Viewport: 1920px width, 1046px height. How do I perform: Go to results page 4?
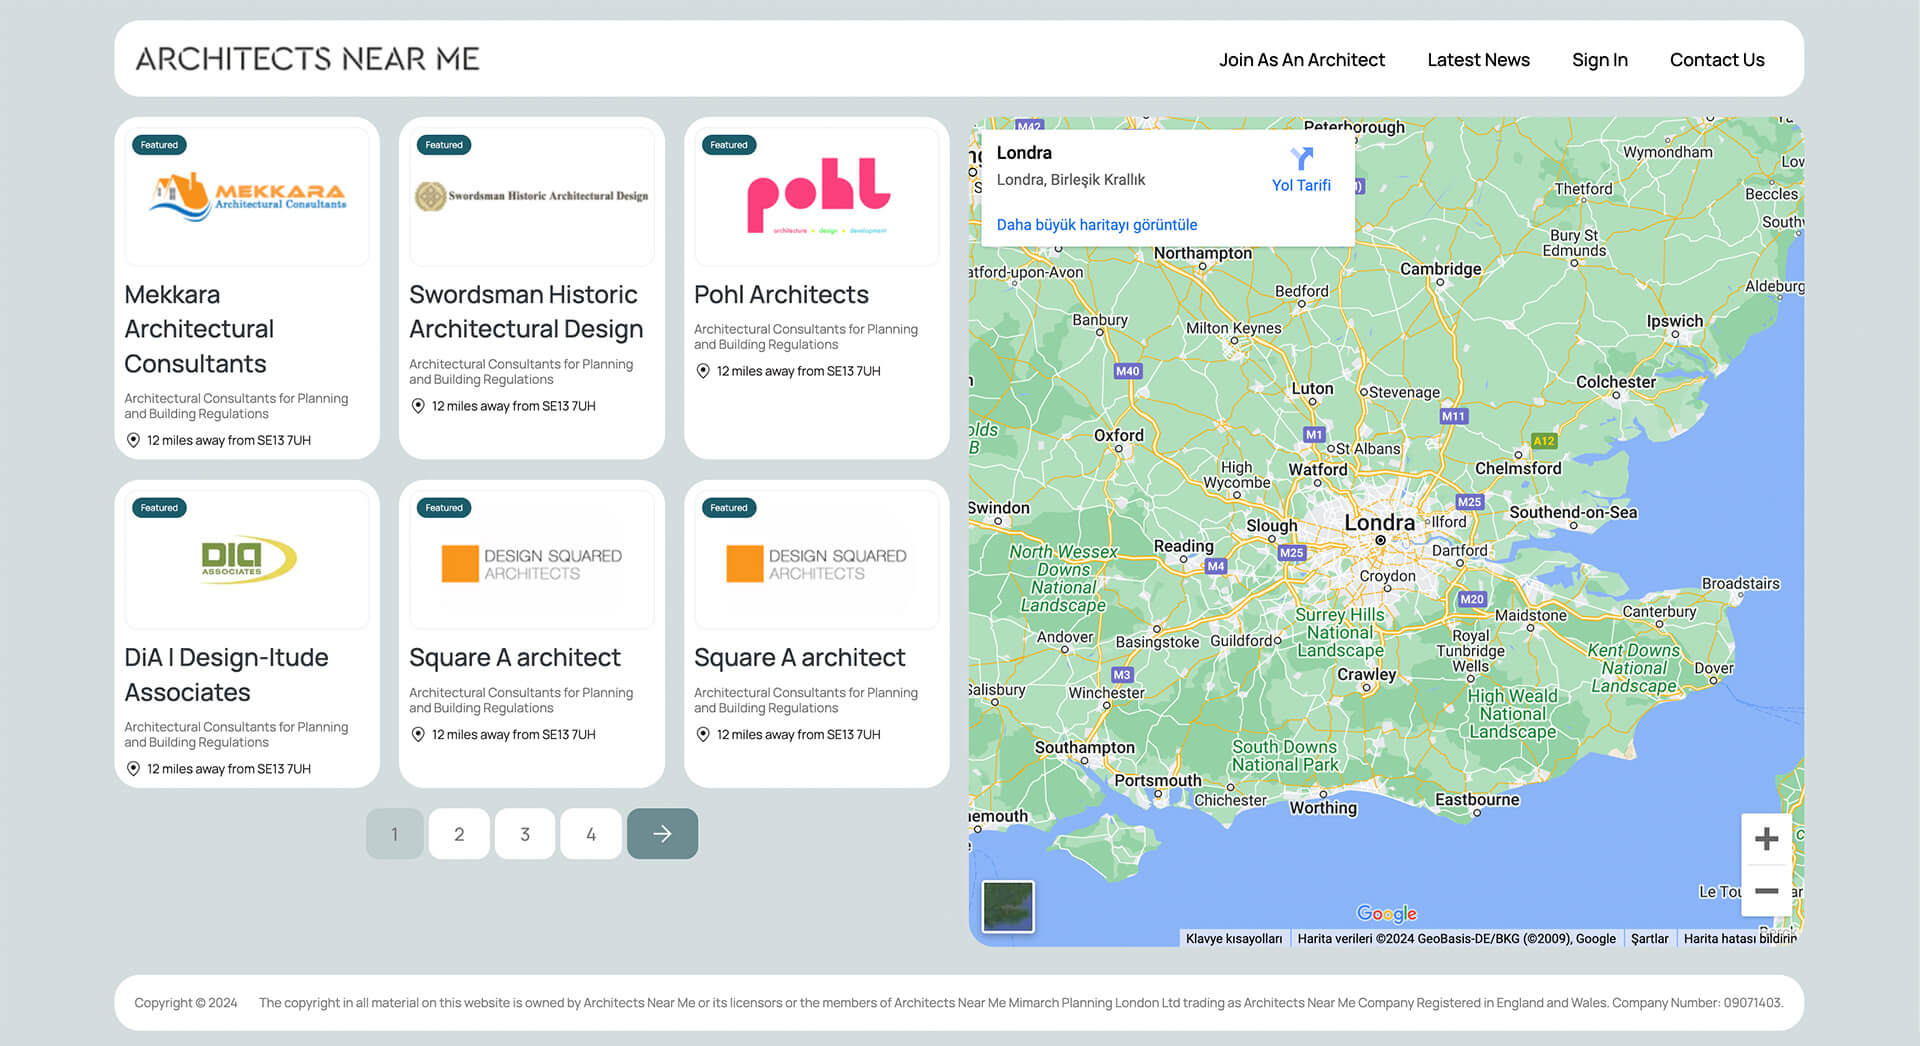[x=591, y=834]
